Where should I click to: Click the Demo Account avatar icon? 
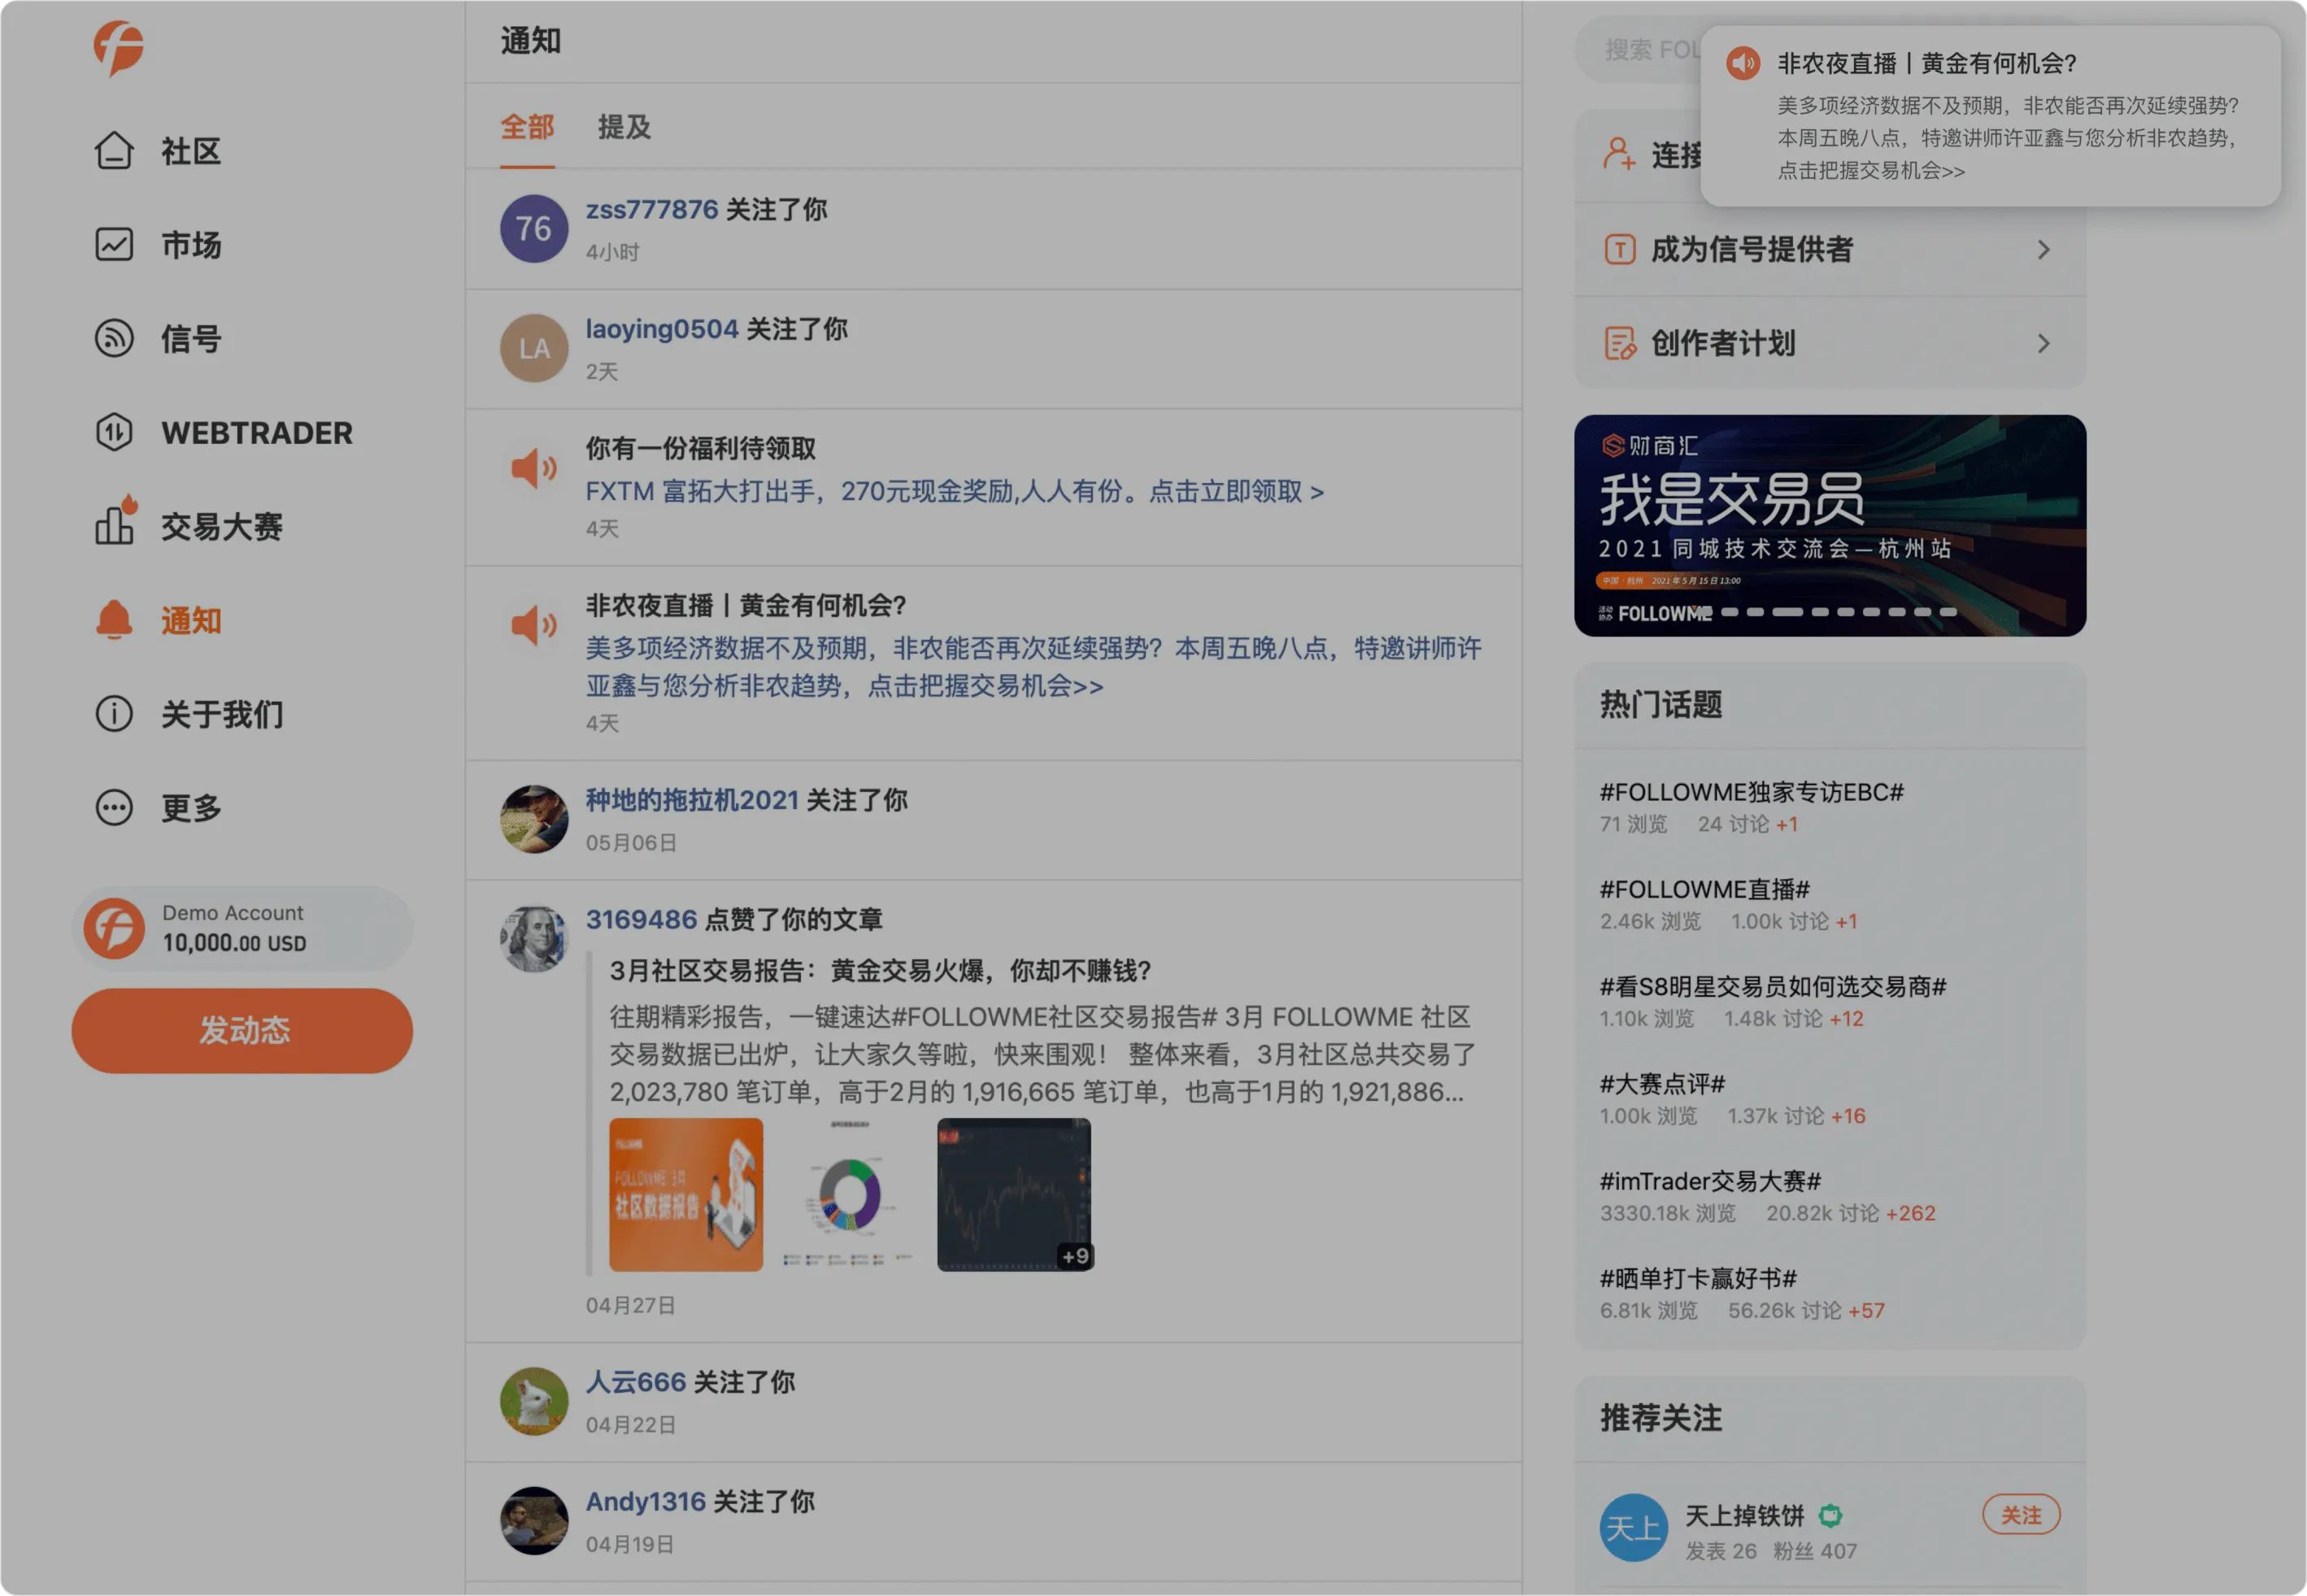(114, 929)
